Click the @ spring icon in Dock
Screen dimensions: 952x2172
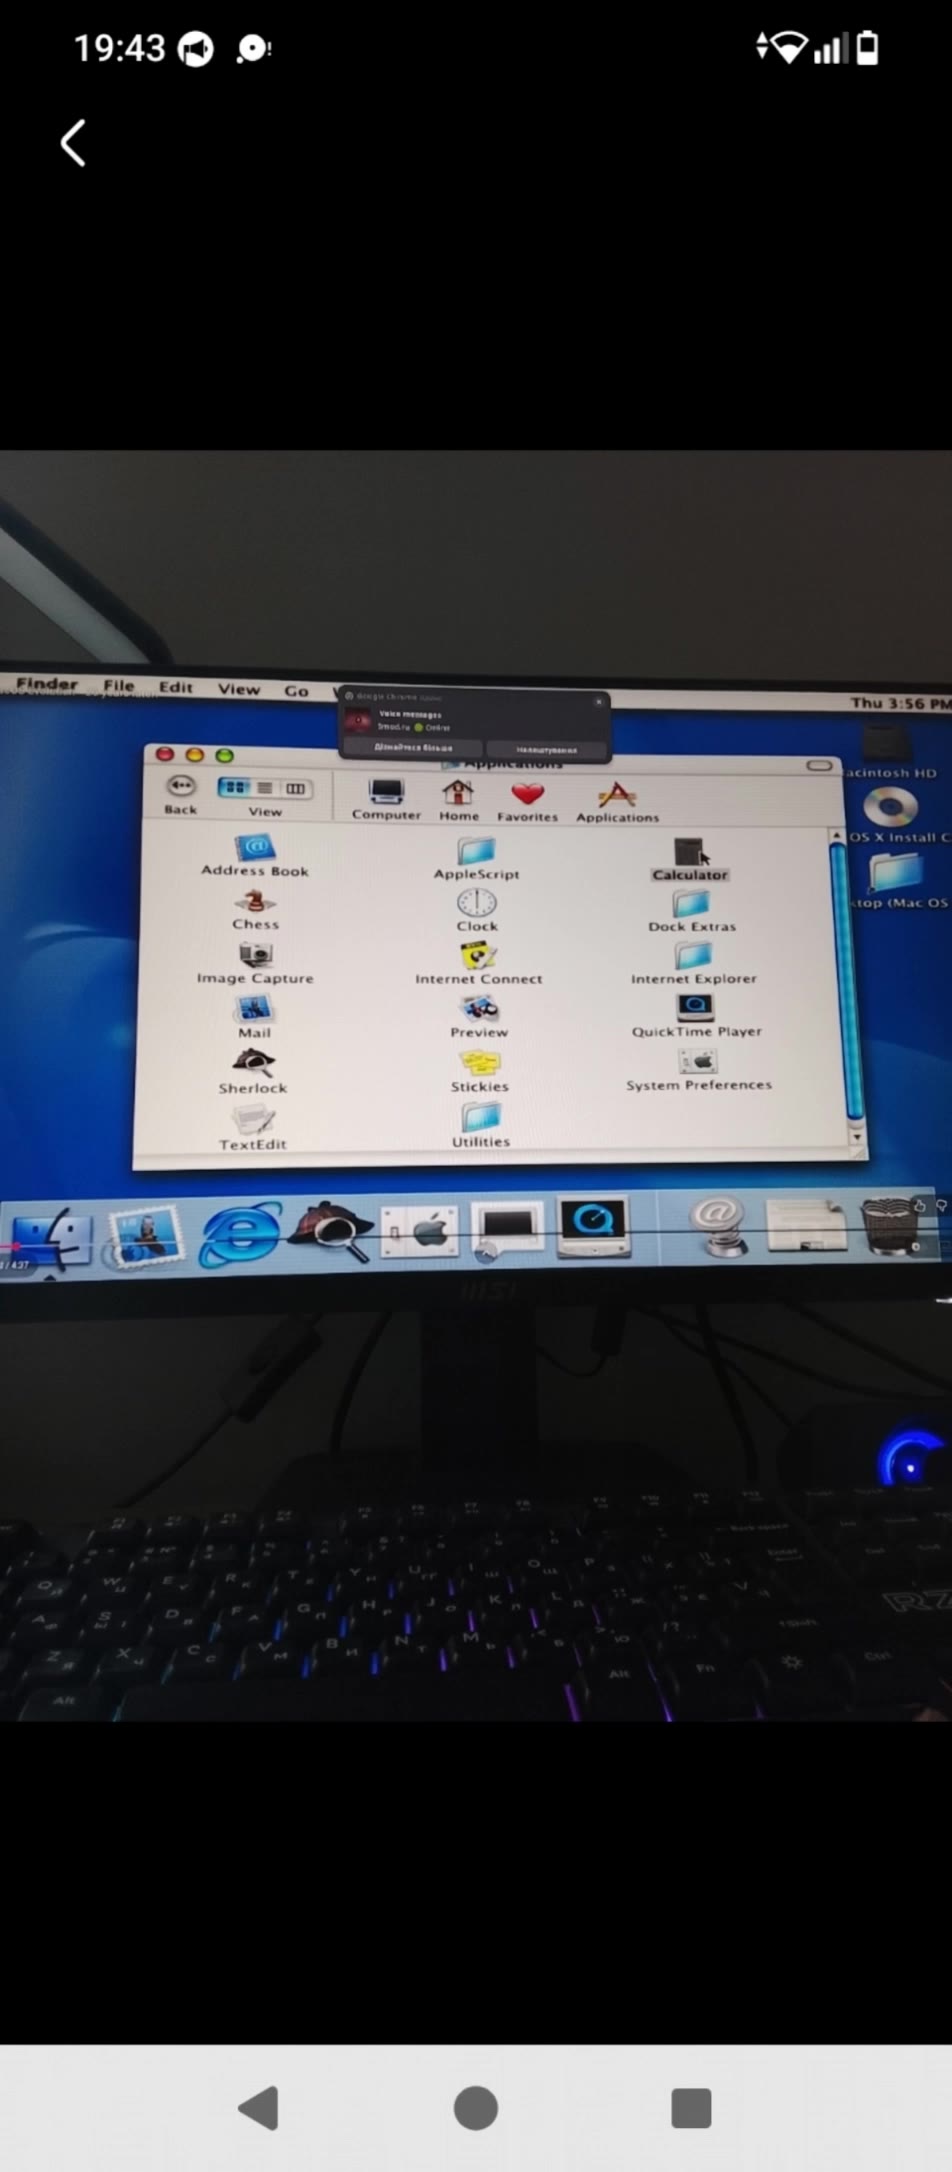(x=718, y=1225)
